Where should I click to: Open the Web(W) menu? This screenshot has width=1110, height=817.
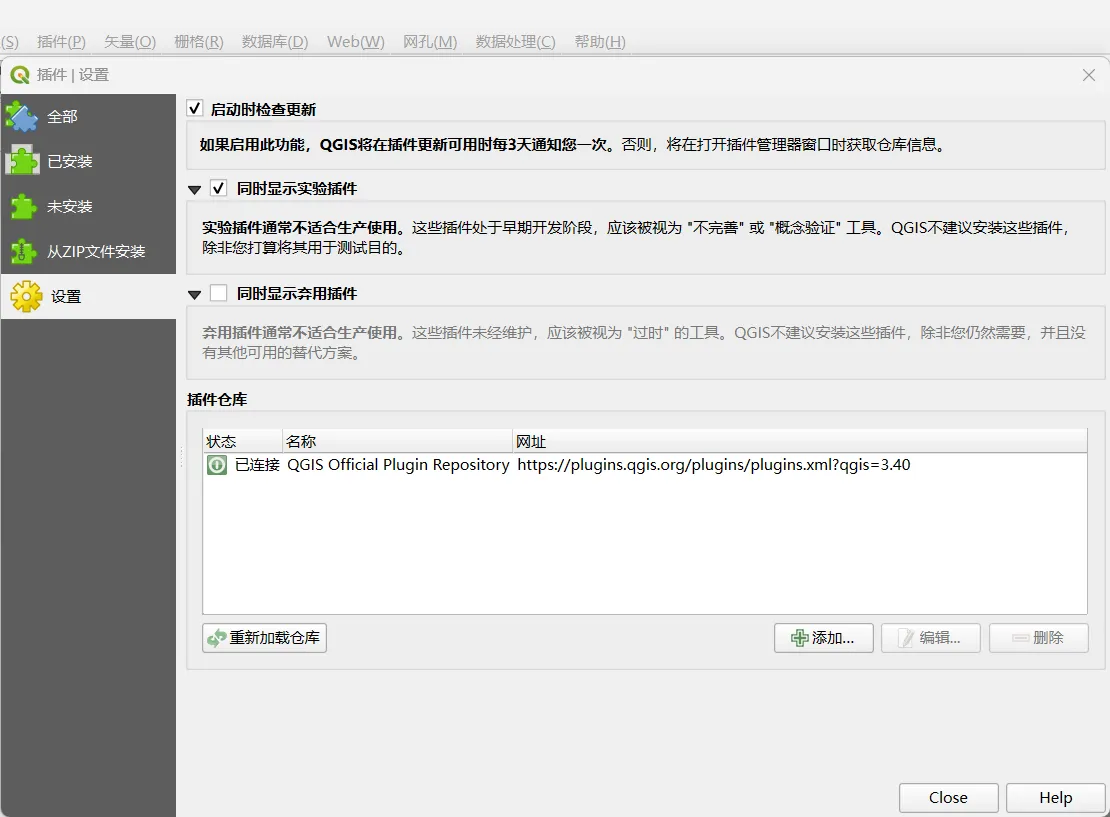click(355, 42)
